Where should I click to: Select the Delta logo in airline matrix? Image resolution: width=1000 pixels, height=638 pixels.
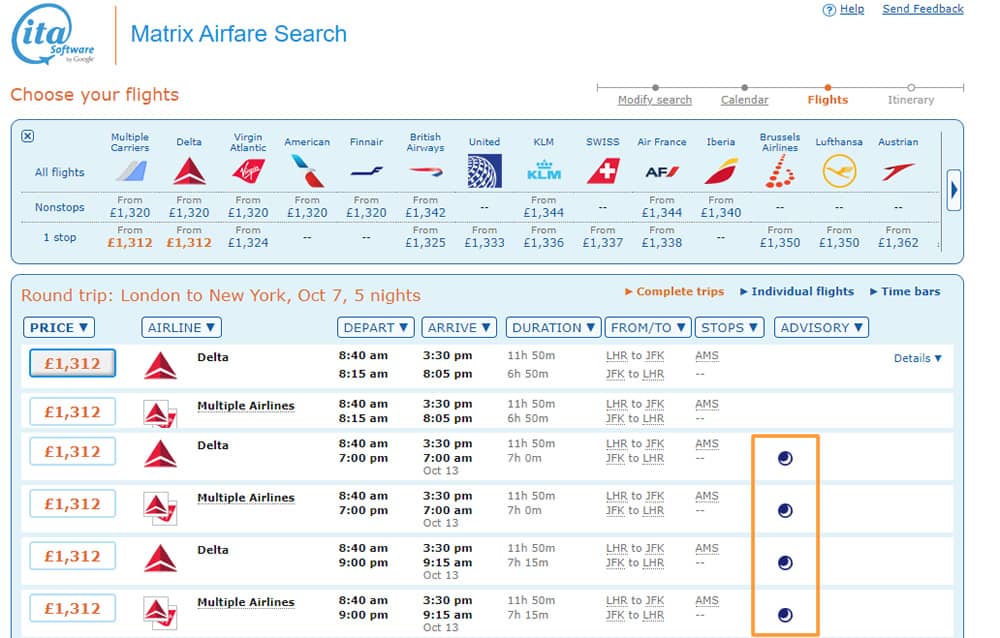coord(189,172)
